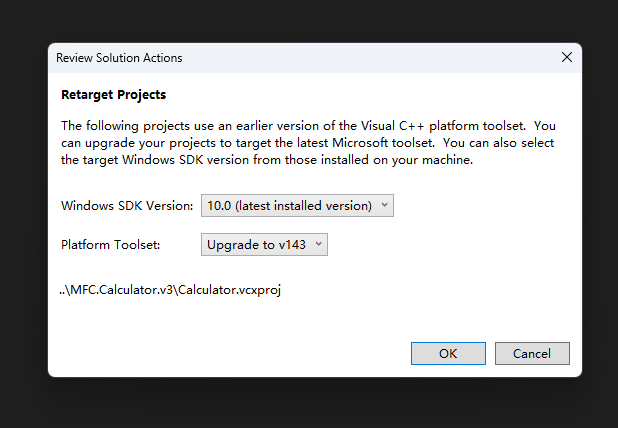Click the Retarget Projects heading
This screenshot has width=618, height=428.
coord(113,95)
